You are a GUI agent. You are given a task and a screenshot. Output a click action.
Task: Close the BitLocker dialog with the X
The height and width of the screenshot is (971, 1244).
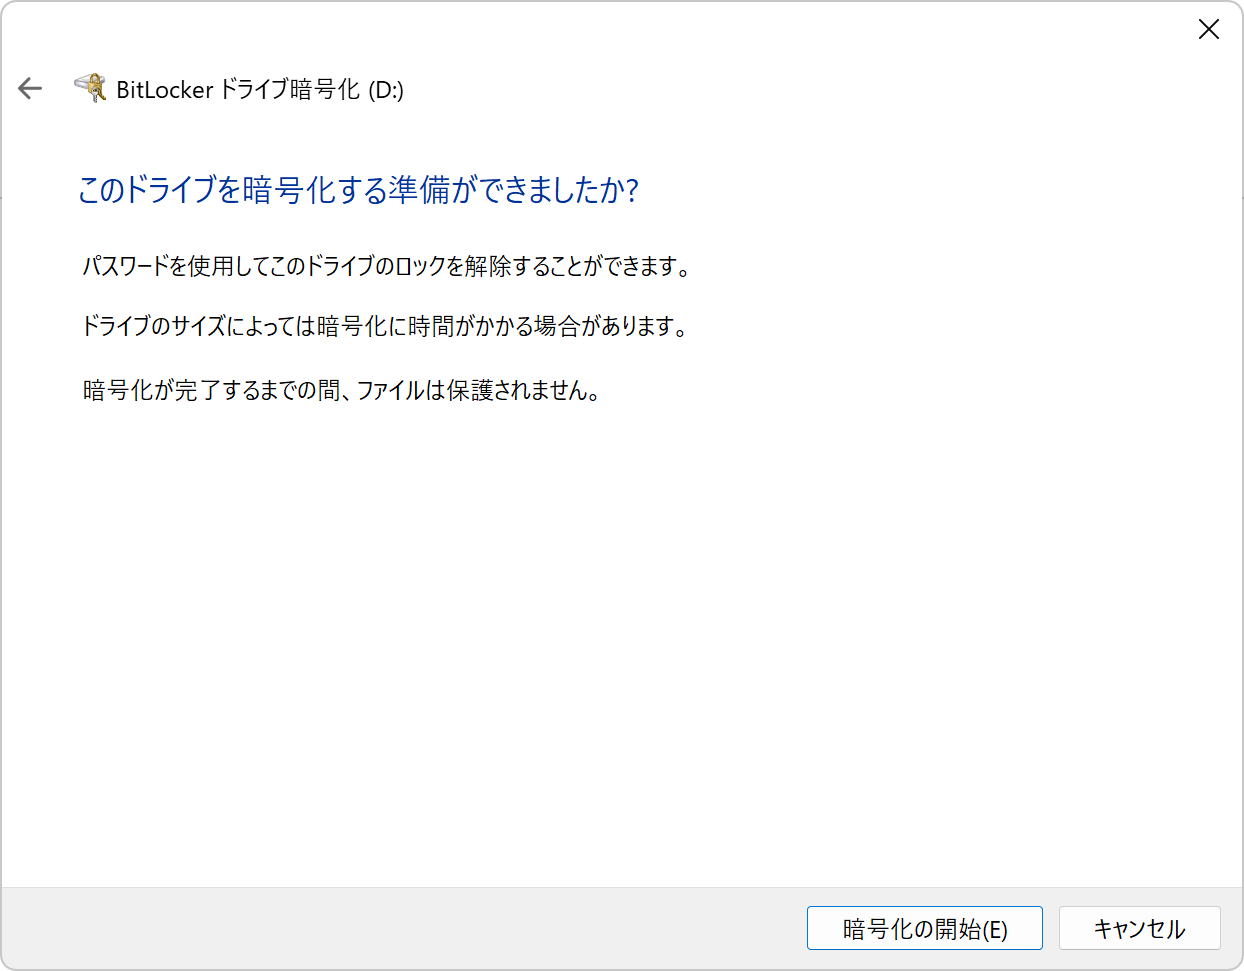(x=1208, y=29)
